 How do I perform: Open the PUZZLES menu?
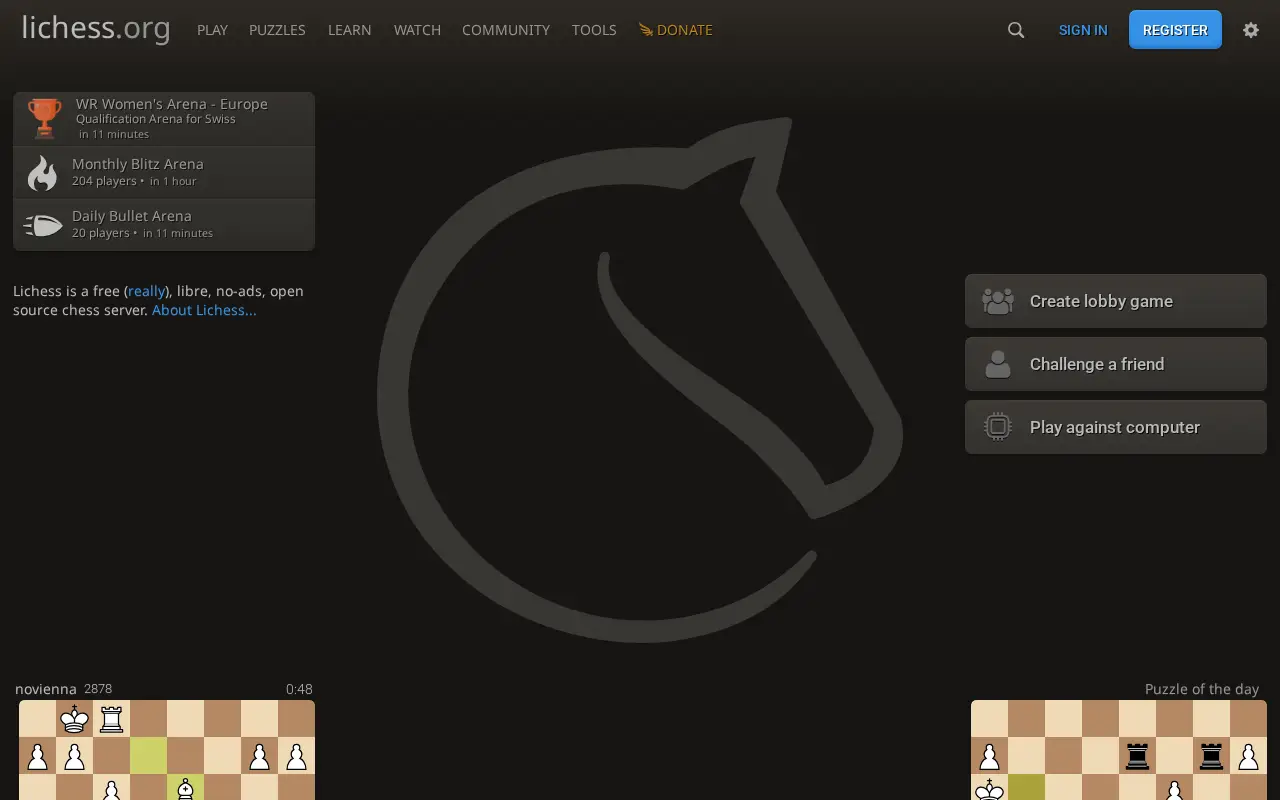click(x=277, y=30)
